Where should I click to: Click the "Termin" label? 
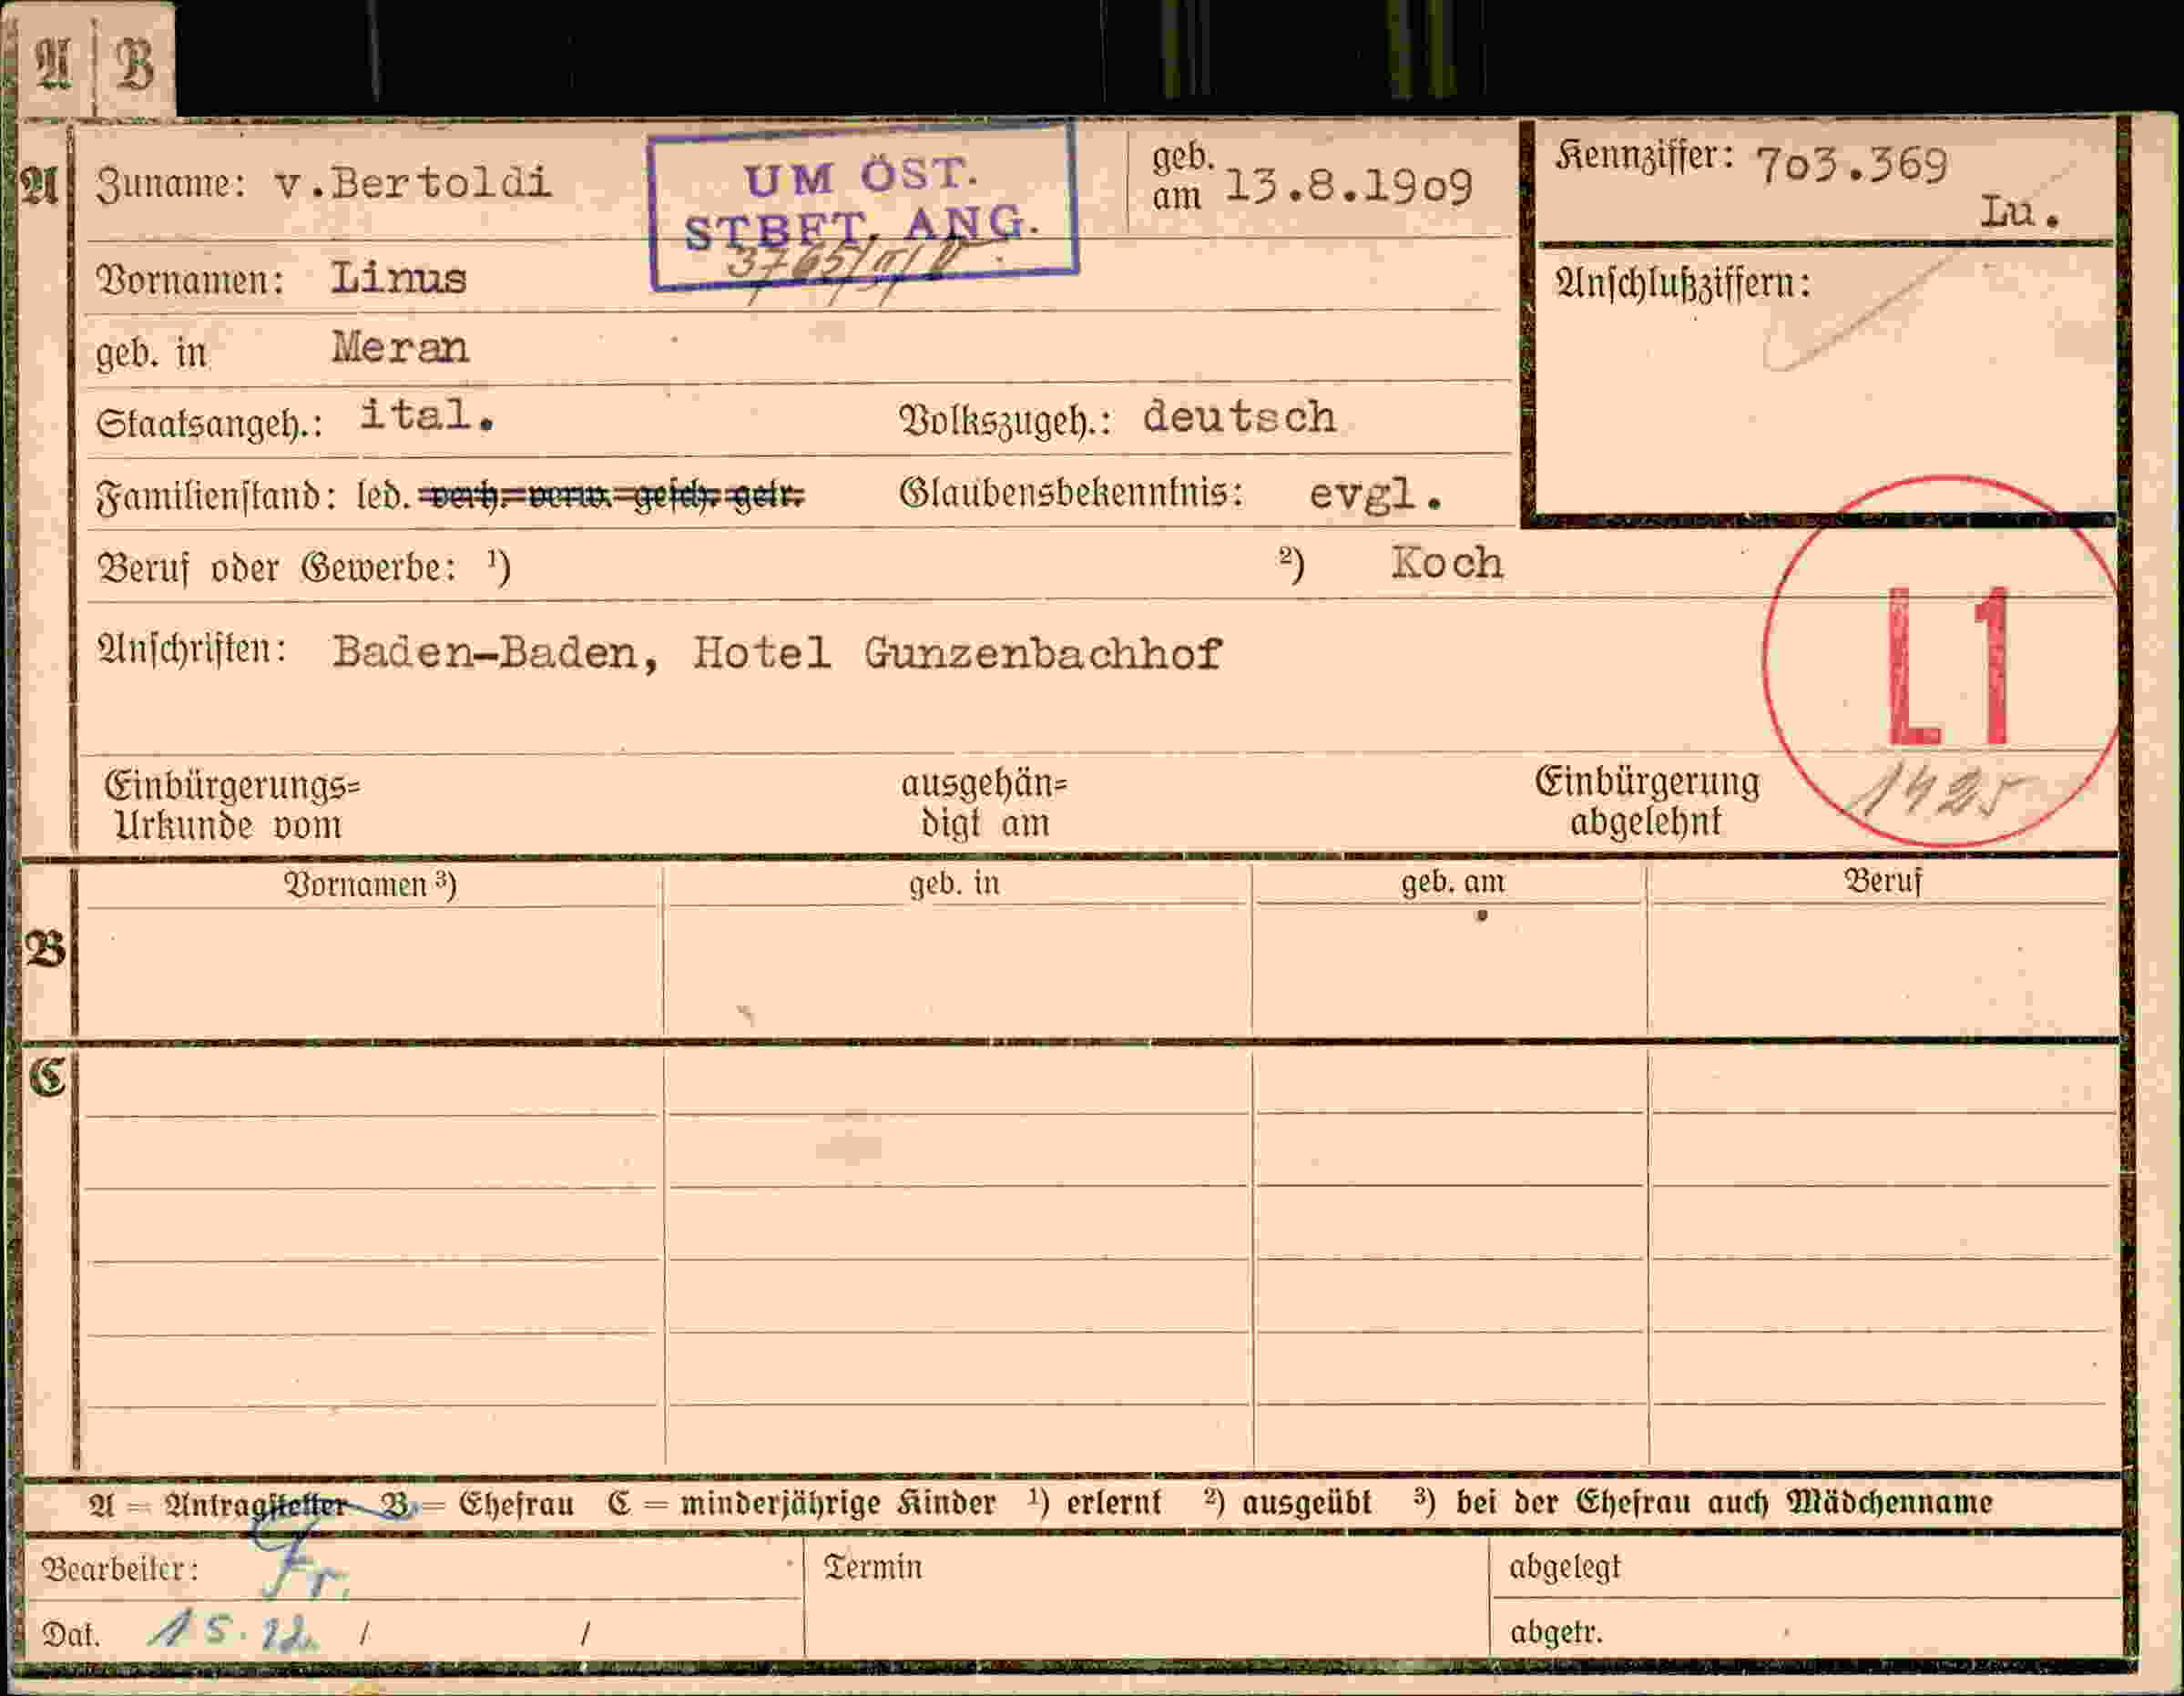coord(873,1567)
